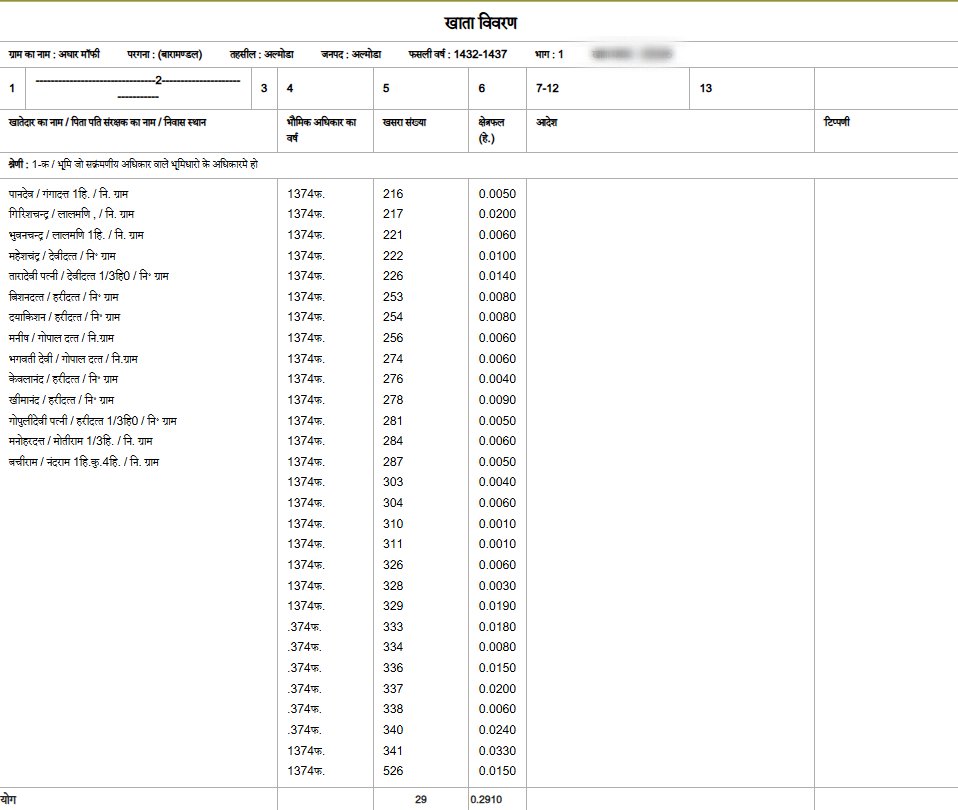Select the 'खीमानंद / हरीदत्त' name

pyautogui.click(x=61, y=400)
